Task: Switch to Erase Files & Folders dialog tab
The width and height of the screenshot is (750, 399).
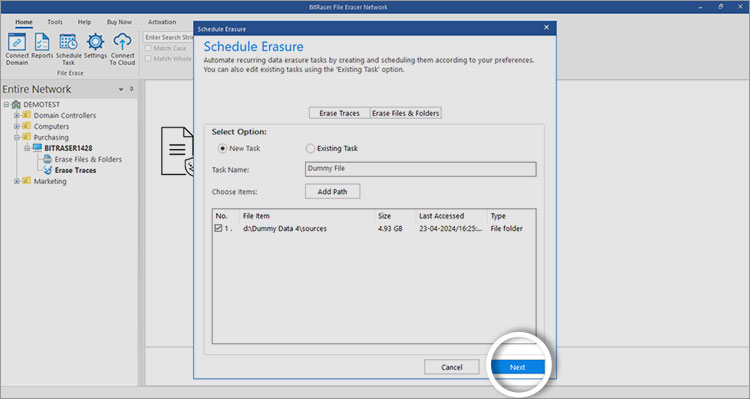Action: click(x=406, y=113)
